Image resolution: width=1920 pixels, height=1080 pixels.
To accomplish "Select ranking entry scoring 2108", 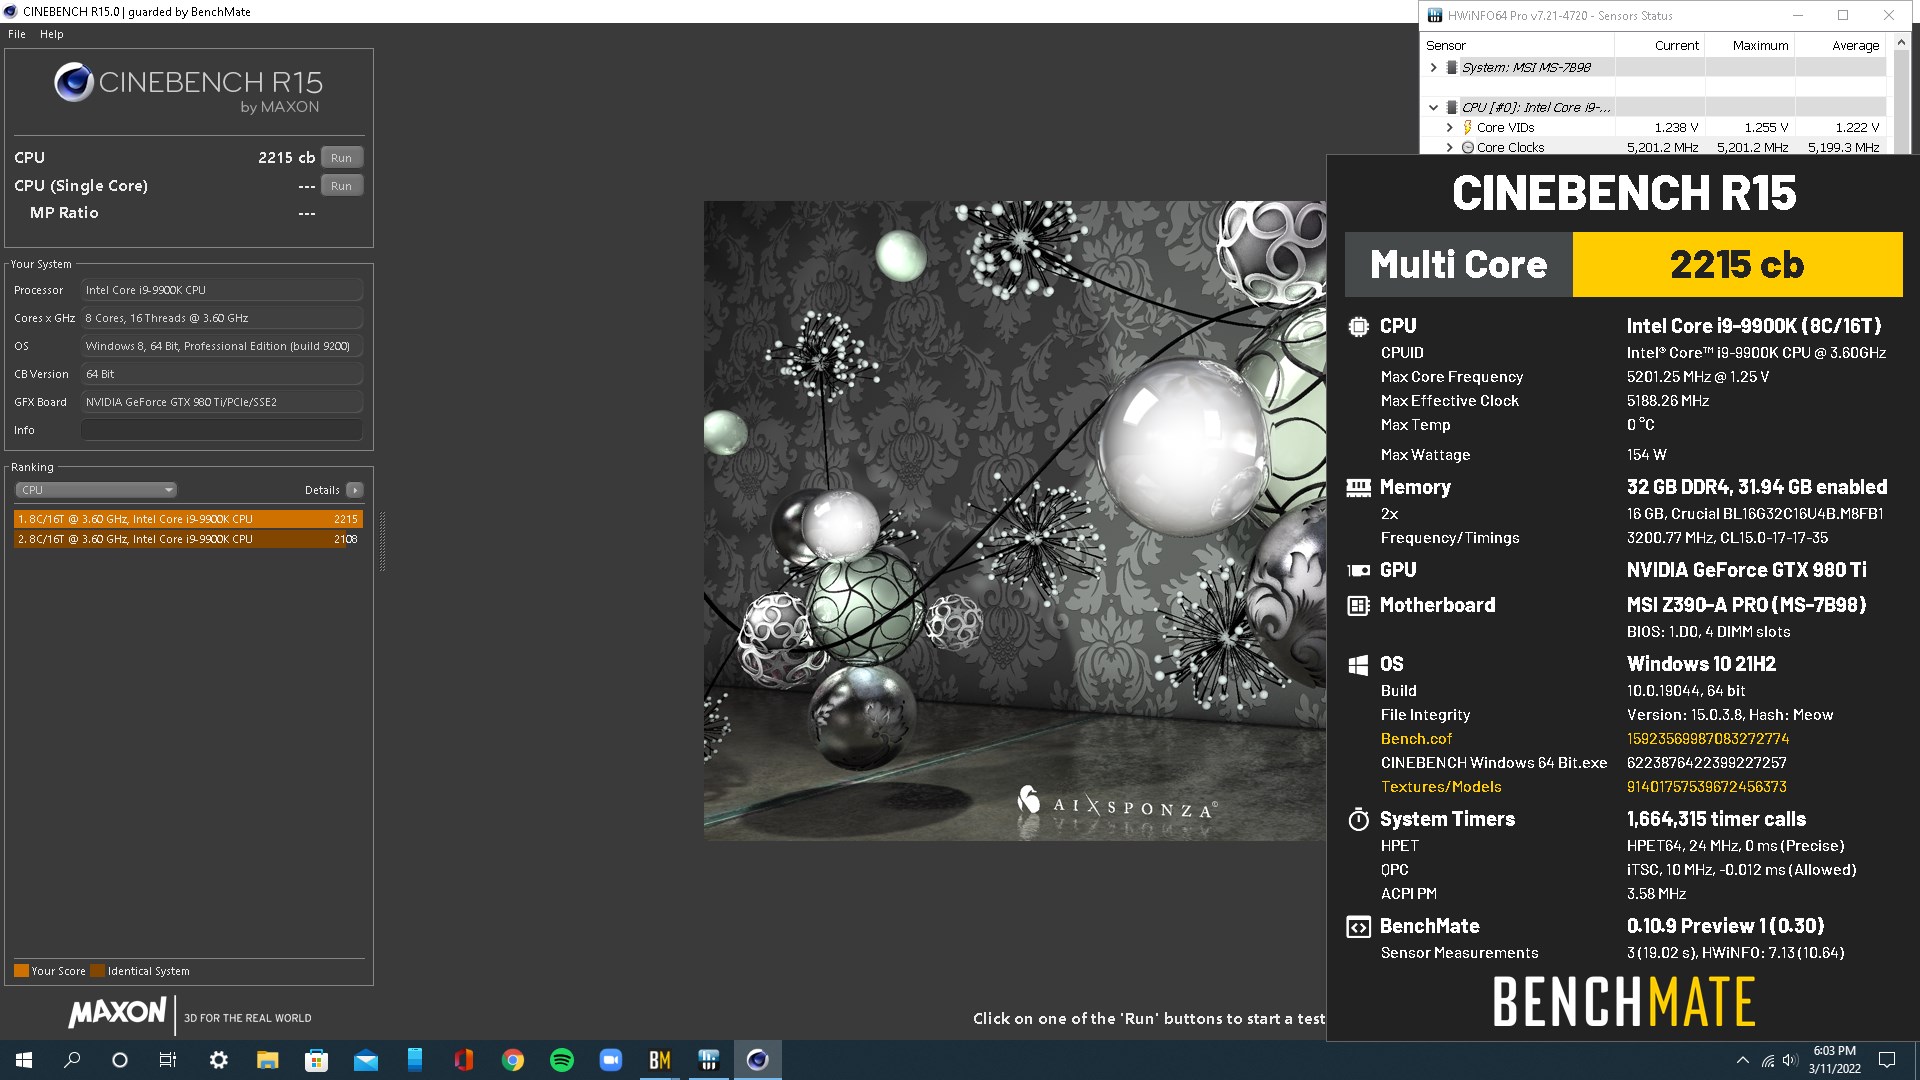I will [188, 539].
